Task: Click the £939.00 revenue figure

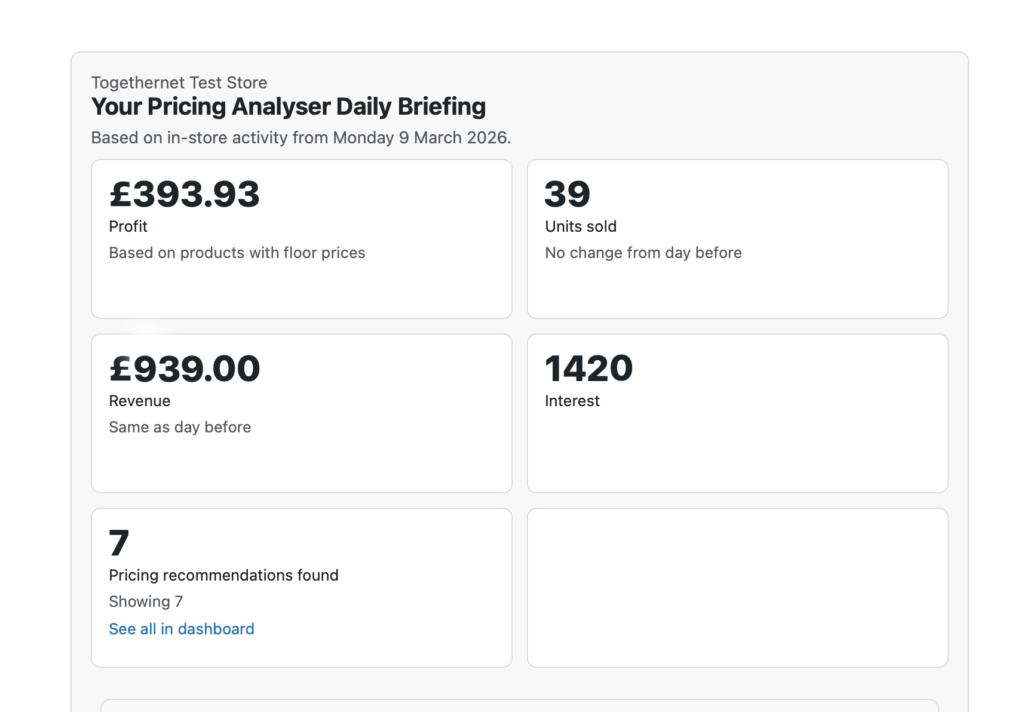Action: (184, 369)
